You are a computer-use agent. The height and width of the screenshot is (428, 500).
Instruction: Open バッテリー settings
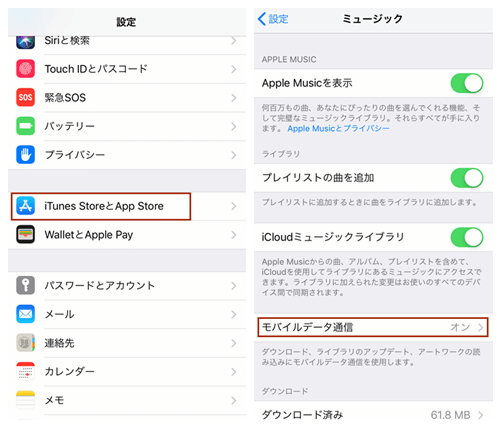(x=127, y=126)
